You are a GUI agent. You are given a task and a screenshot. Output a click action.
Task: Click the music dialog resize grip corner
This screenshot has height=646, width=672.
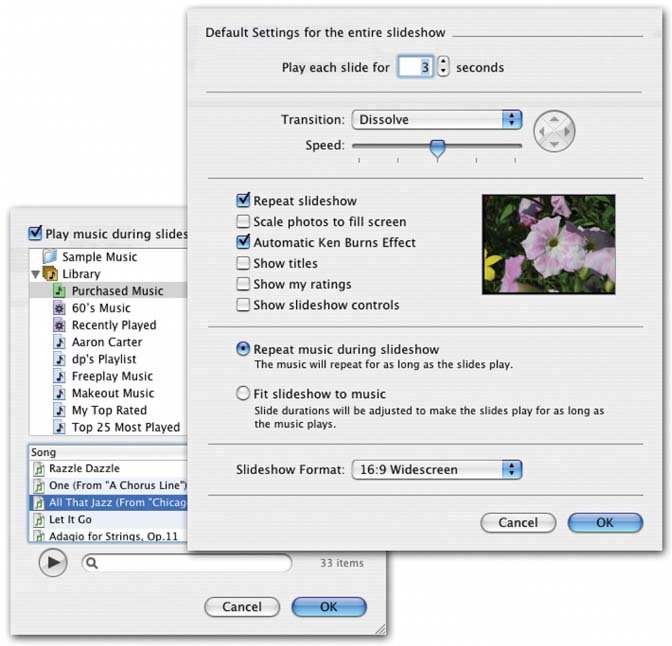380,629
